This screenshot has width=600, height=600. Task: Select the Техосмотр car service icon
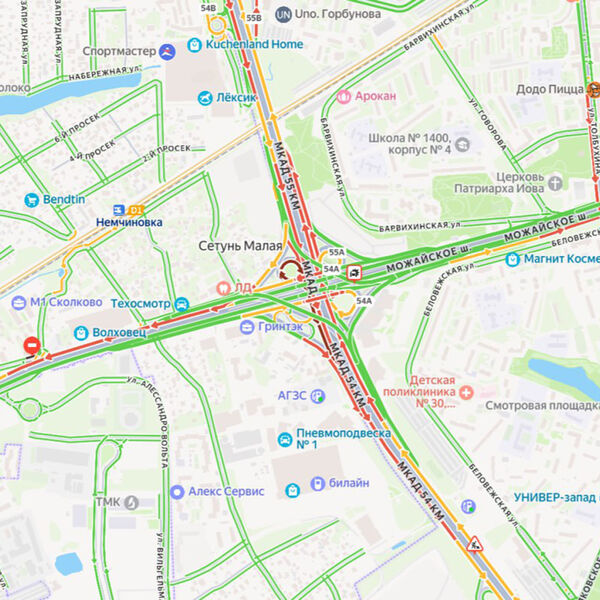(x=181, y=304)
